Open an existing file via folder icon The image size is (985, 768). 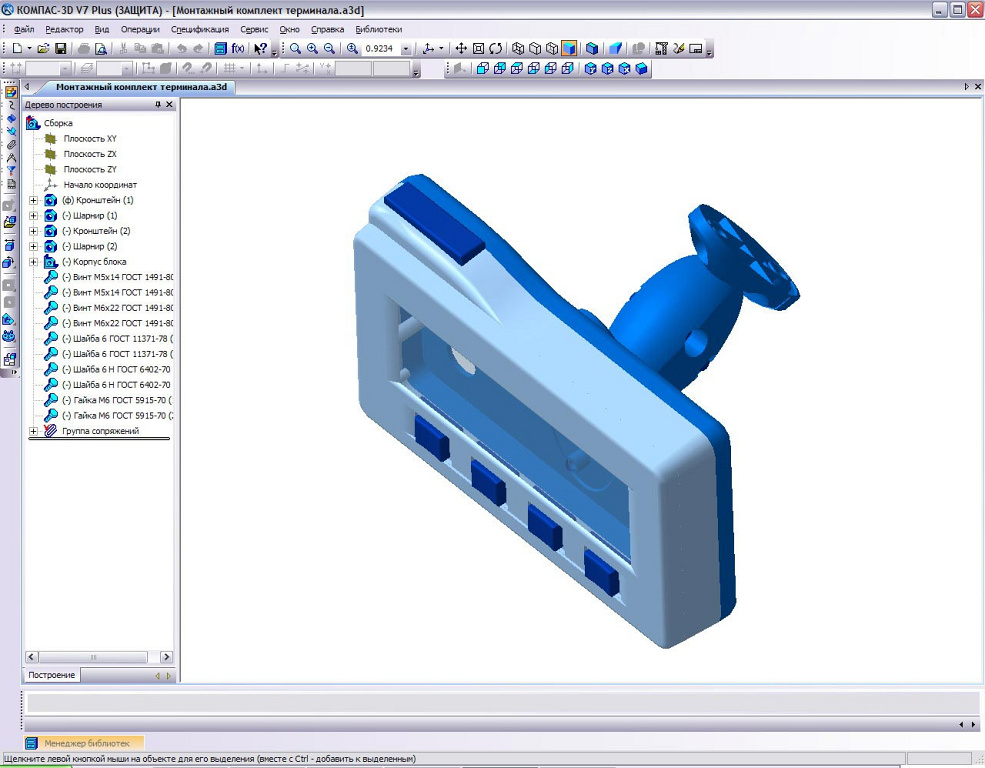pos(44,48)
